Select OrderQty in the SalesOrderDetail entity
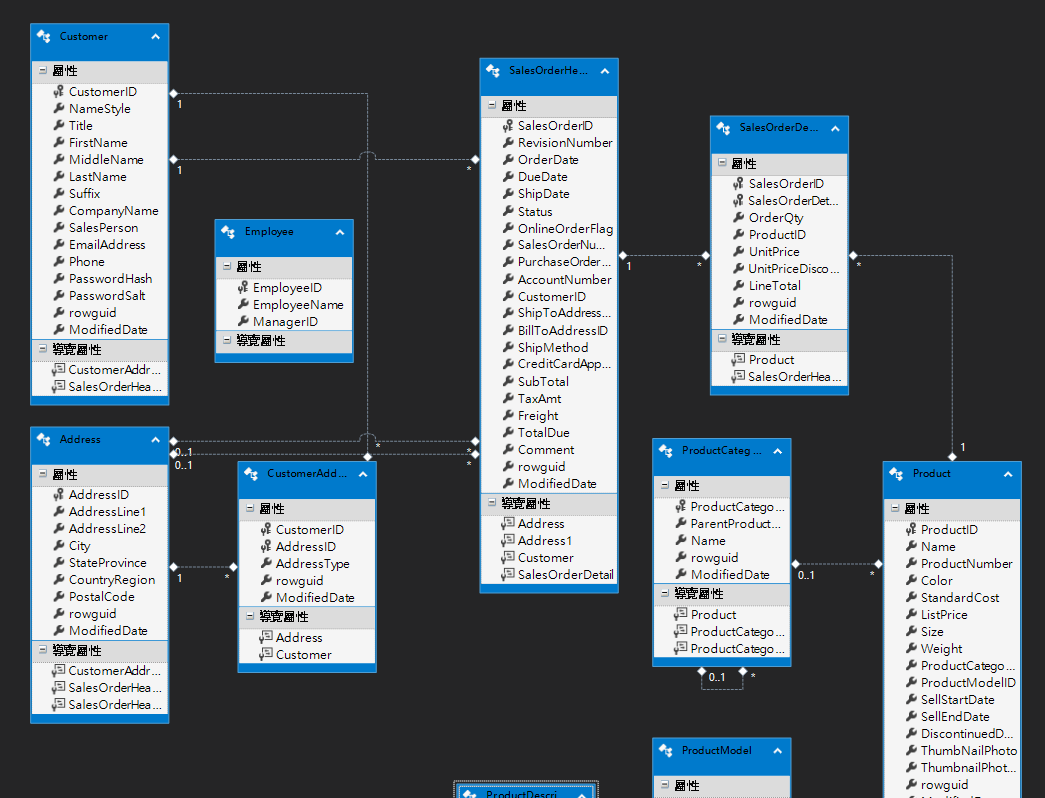Viewport: 1045px width, 798px height. (x=775, y=218)
